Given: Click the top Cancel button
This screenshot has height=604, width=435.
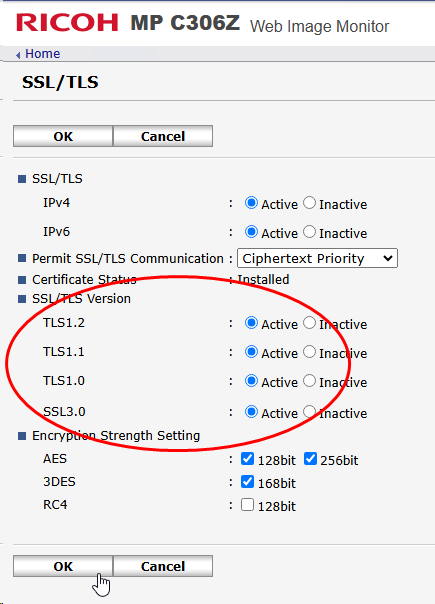Looking at the screenshot, I should [x=163, y=136].
